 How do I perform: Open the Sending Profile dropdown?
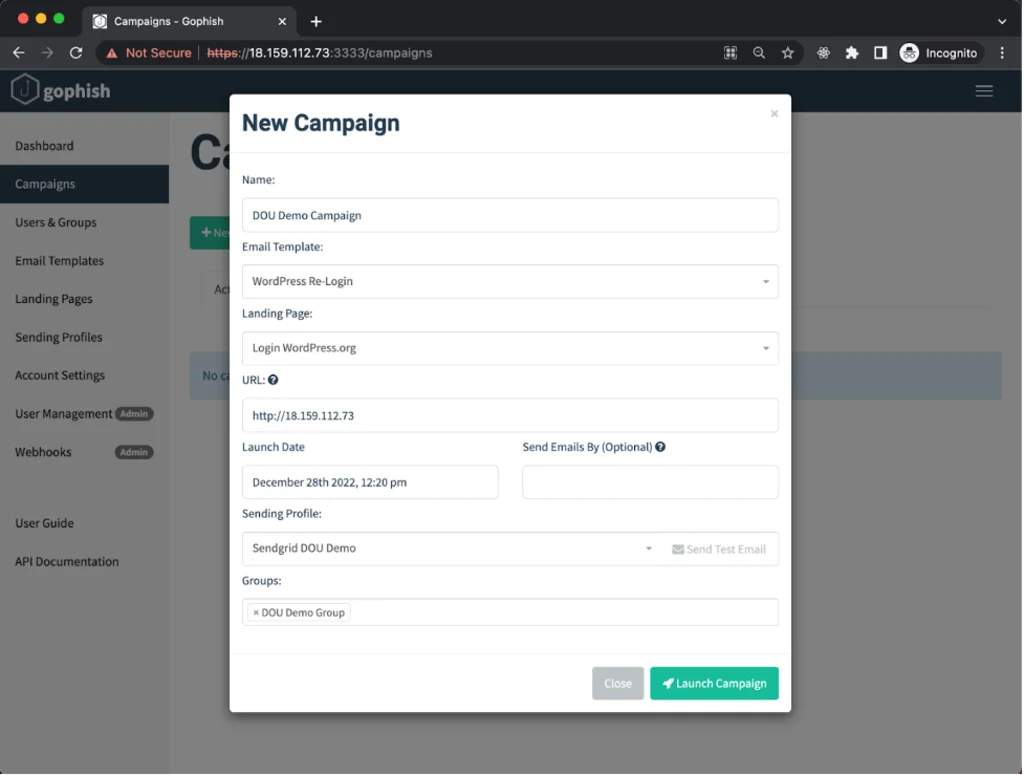point(452,548)
